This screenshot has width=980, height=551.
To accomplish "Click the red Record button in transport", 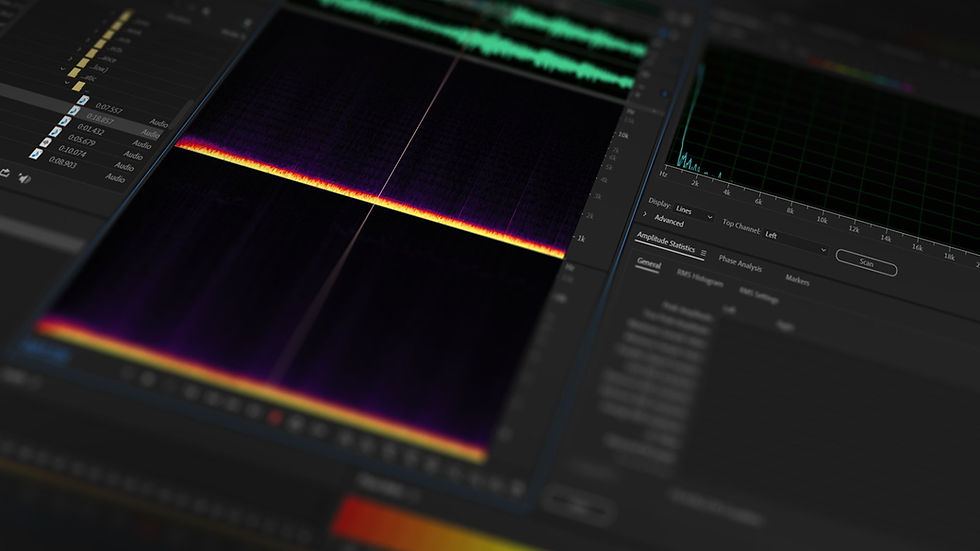I will coord(274,417).
